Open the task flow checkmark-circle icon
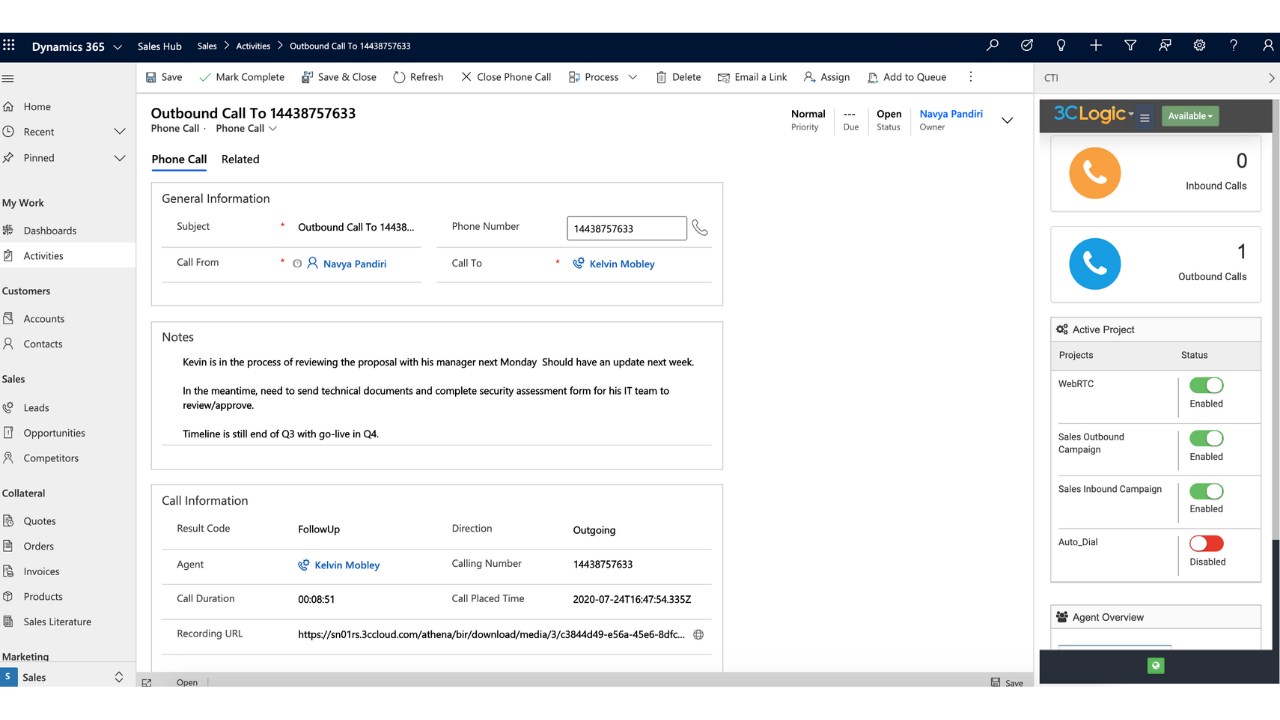Image resolution: width=1280 pixels, height=720 pixels. (1026, 46)
